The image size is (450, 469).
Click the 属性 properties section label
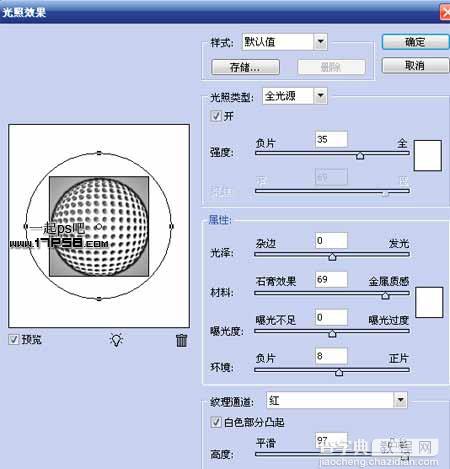click(220, 220)
